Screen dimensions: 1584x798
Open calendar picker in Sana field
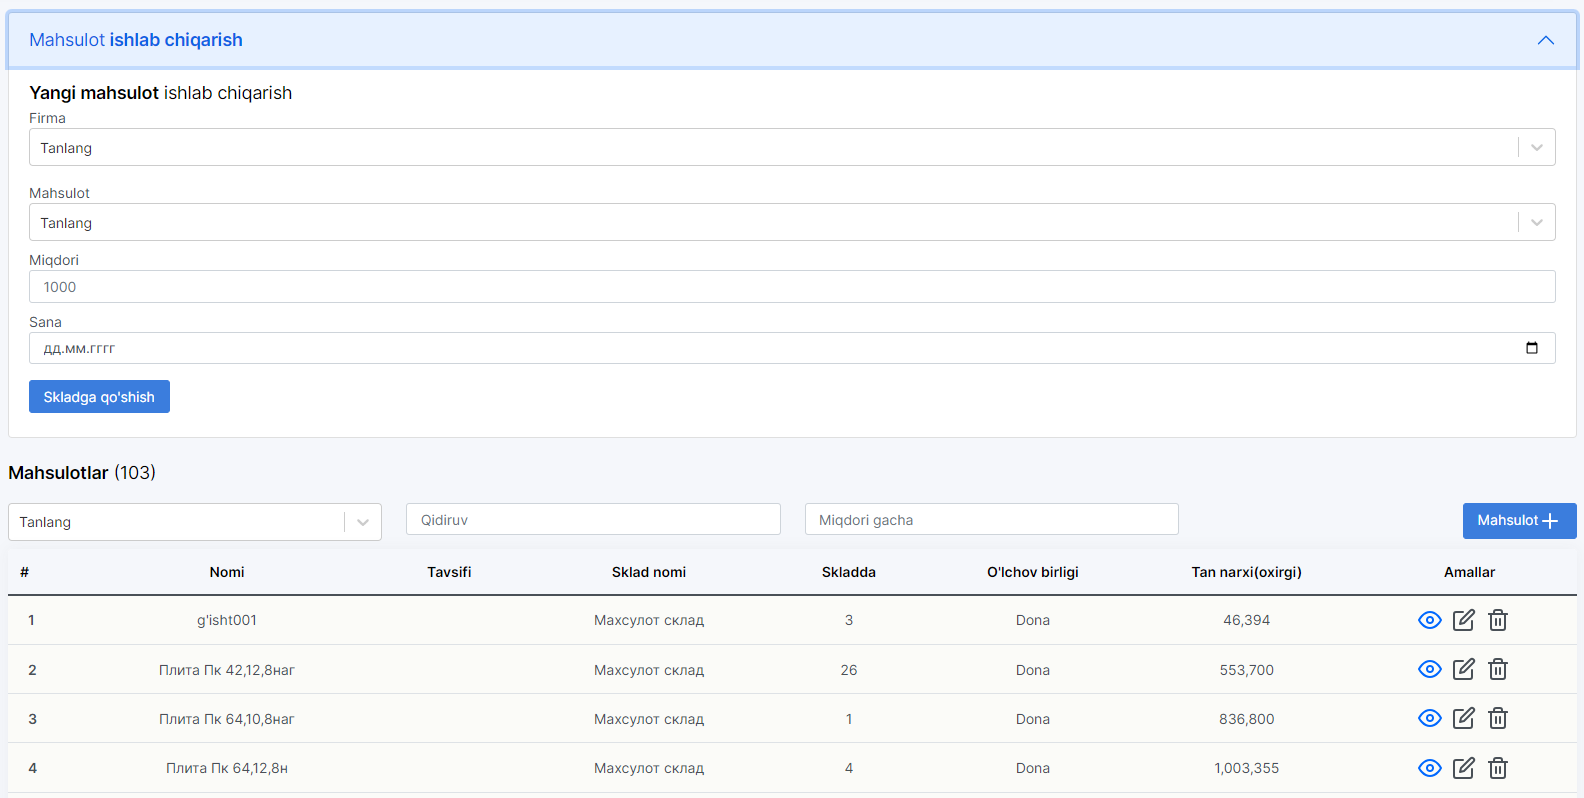(1532, 348)
